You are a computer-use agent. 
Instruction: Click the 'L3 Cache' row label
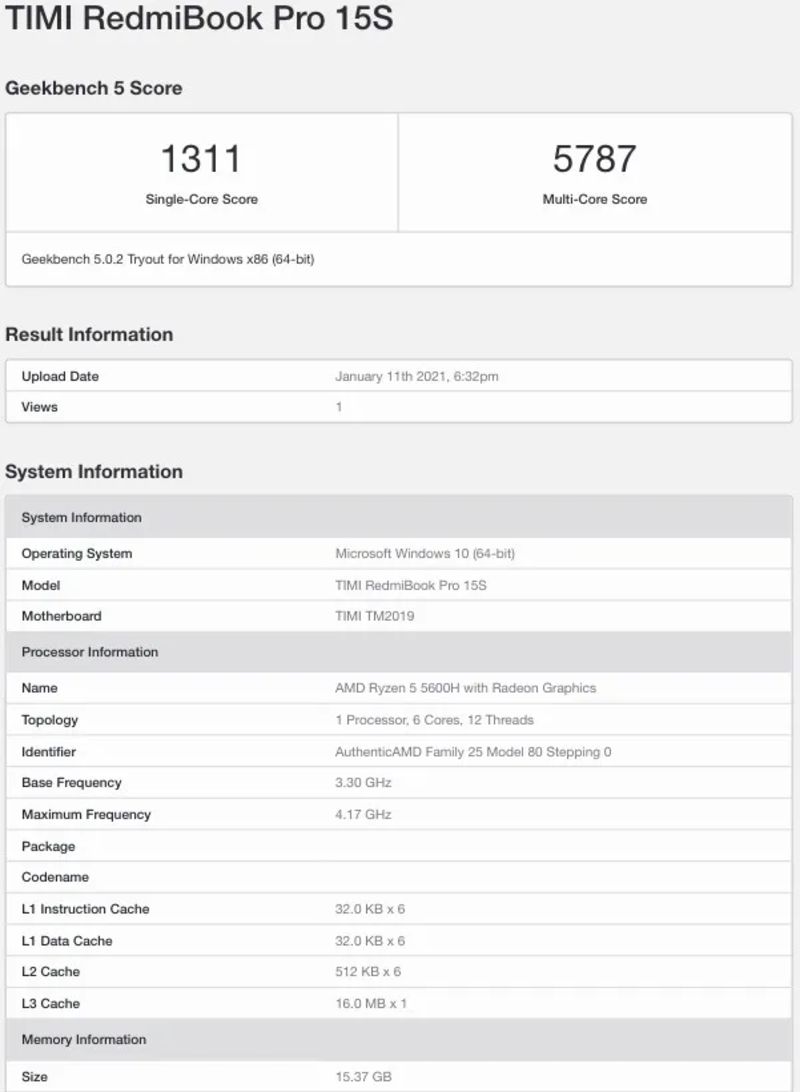[x=50, y=1004]
